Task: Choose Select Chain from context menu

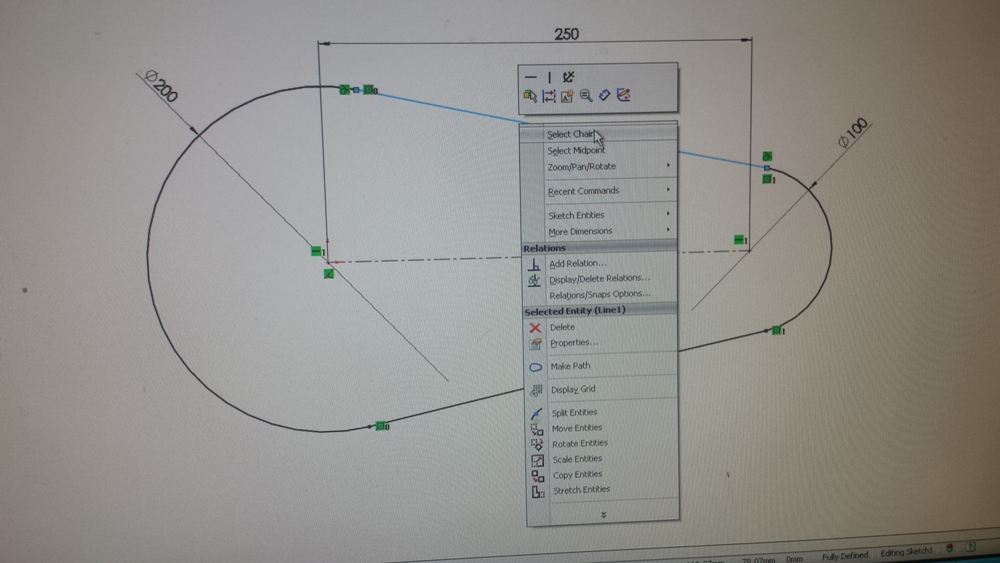Action: click(x=571, y=134)
